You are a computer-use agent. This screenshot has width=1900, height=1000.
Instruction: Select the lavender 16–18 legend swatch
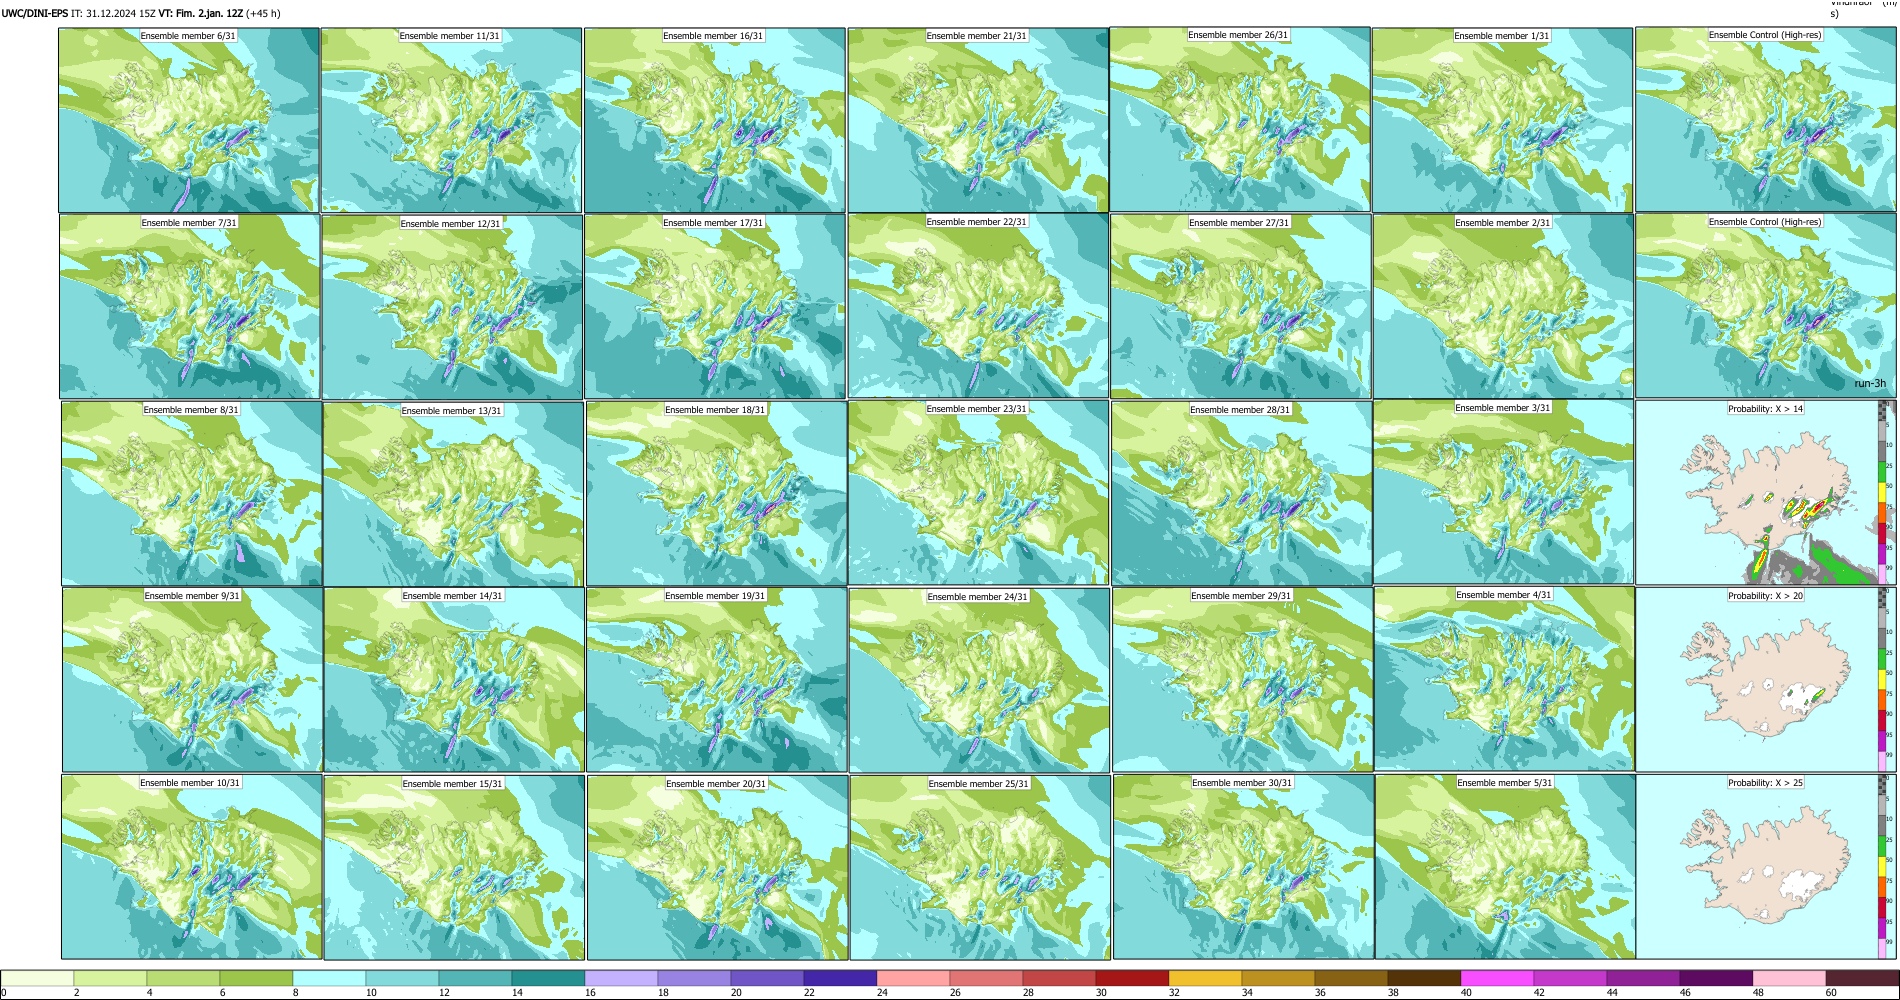(621, 978)
